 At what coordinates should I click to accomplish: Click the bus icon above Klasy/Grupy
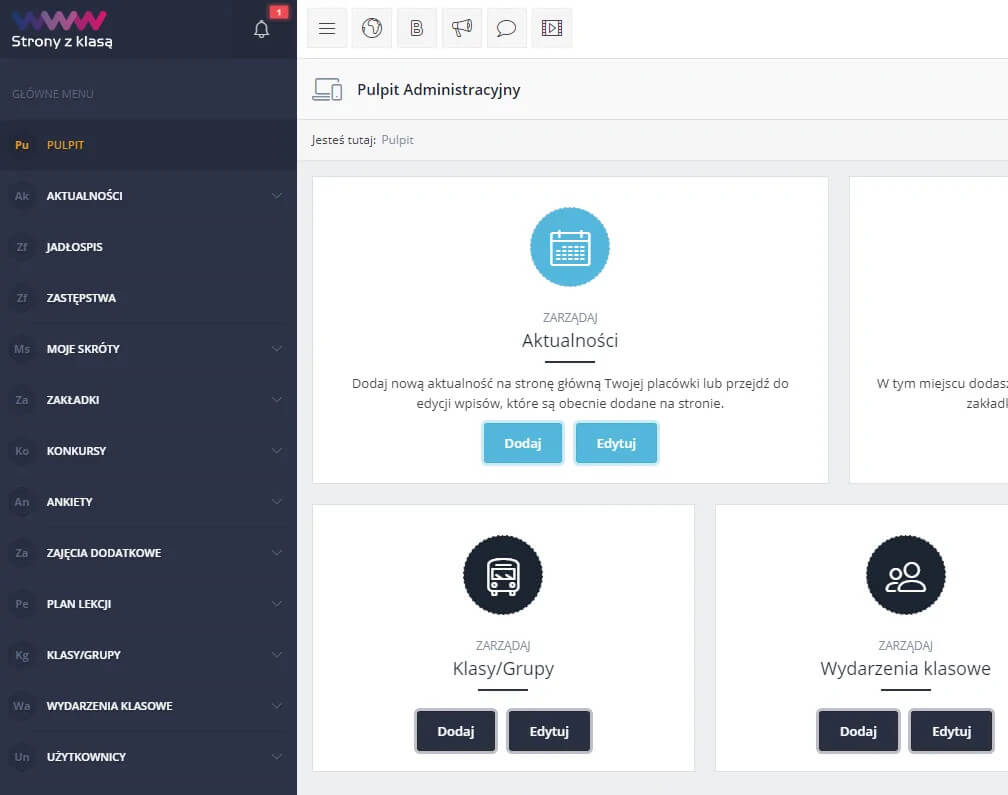pos(503,575)
